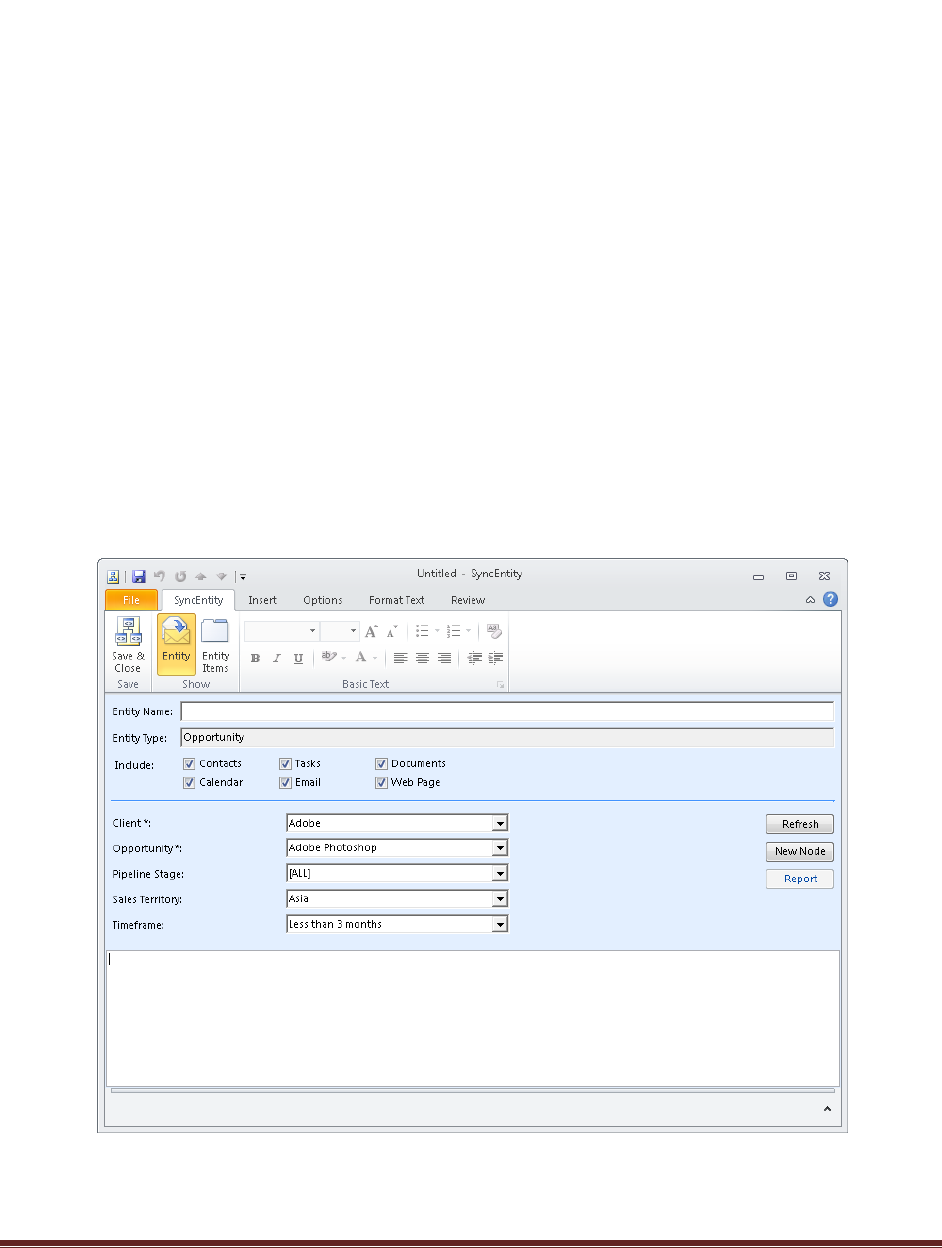This screenshot has width=942, height=1248.
Task: Click the next item down arrow
Action: pyautogui.click(x=221, y=576)
